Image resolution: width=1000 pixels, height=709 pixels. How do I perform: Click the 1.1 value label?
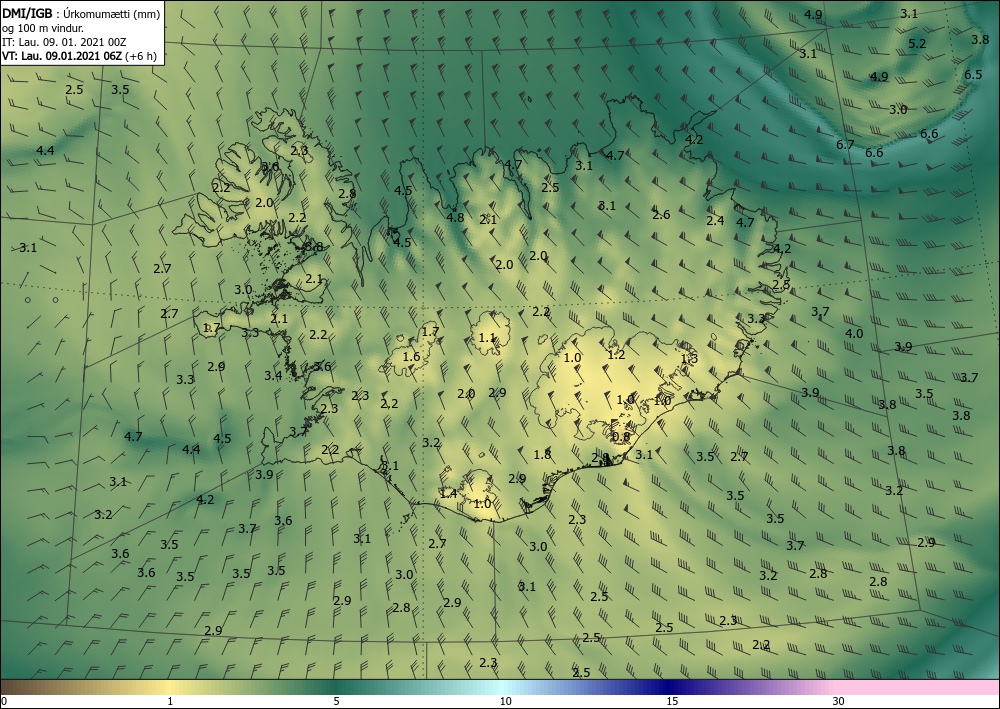pyautogui.click(x=487, y=337)
